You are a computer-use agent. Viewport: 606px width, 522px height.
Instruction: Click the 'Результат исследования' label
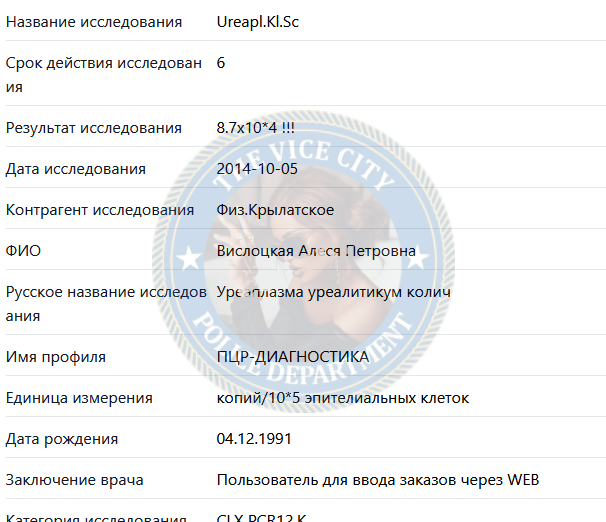point(94,128)
